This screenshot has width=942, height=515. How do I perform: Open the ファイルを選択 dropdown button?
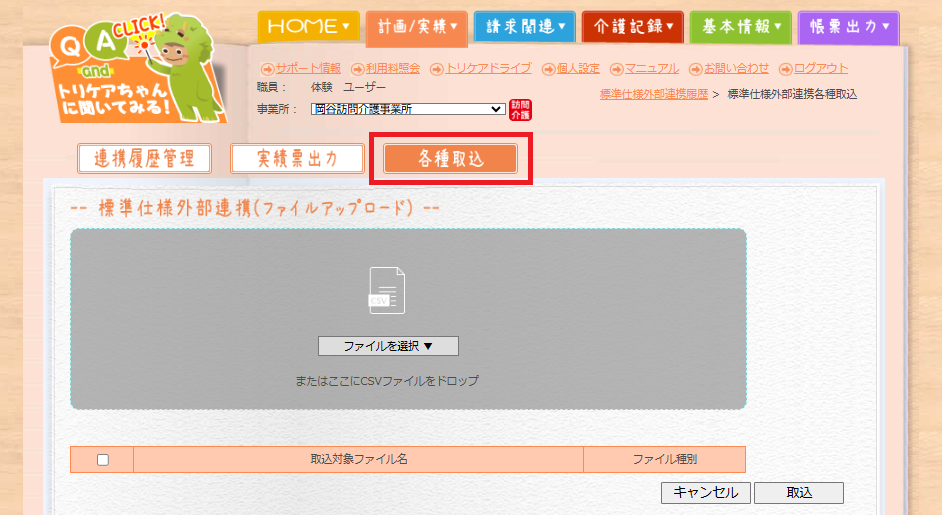tap(388, 346)
